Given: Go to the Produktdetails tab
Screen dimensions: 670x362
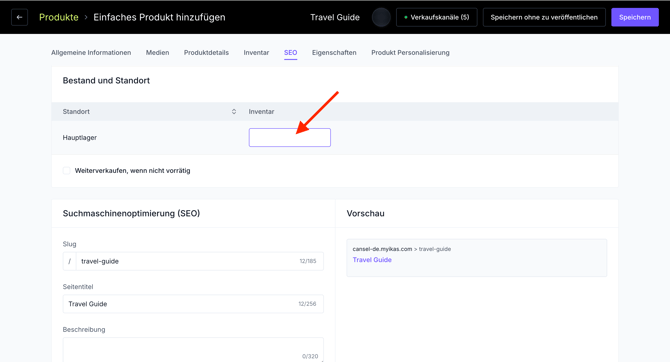Looking at the screenshot, I should coord(206,53).
